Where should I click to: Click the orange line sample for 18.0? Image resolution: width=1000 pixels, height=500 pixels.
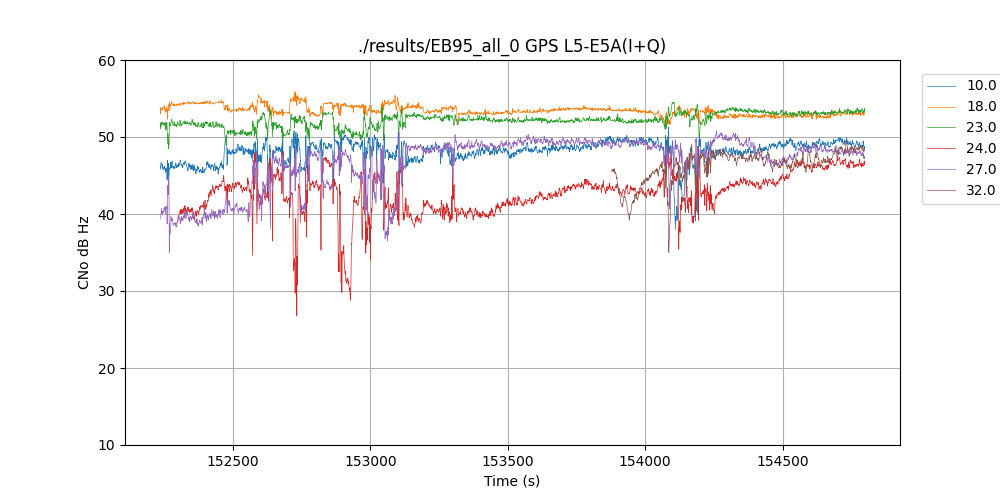pos(941,107)
